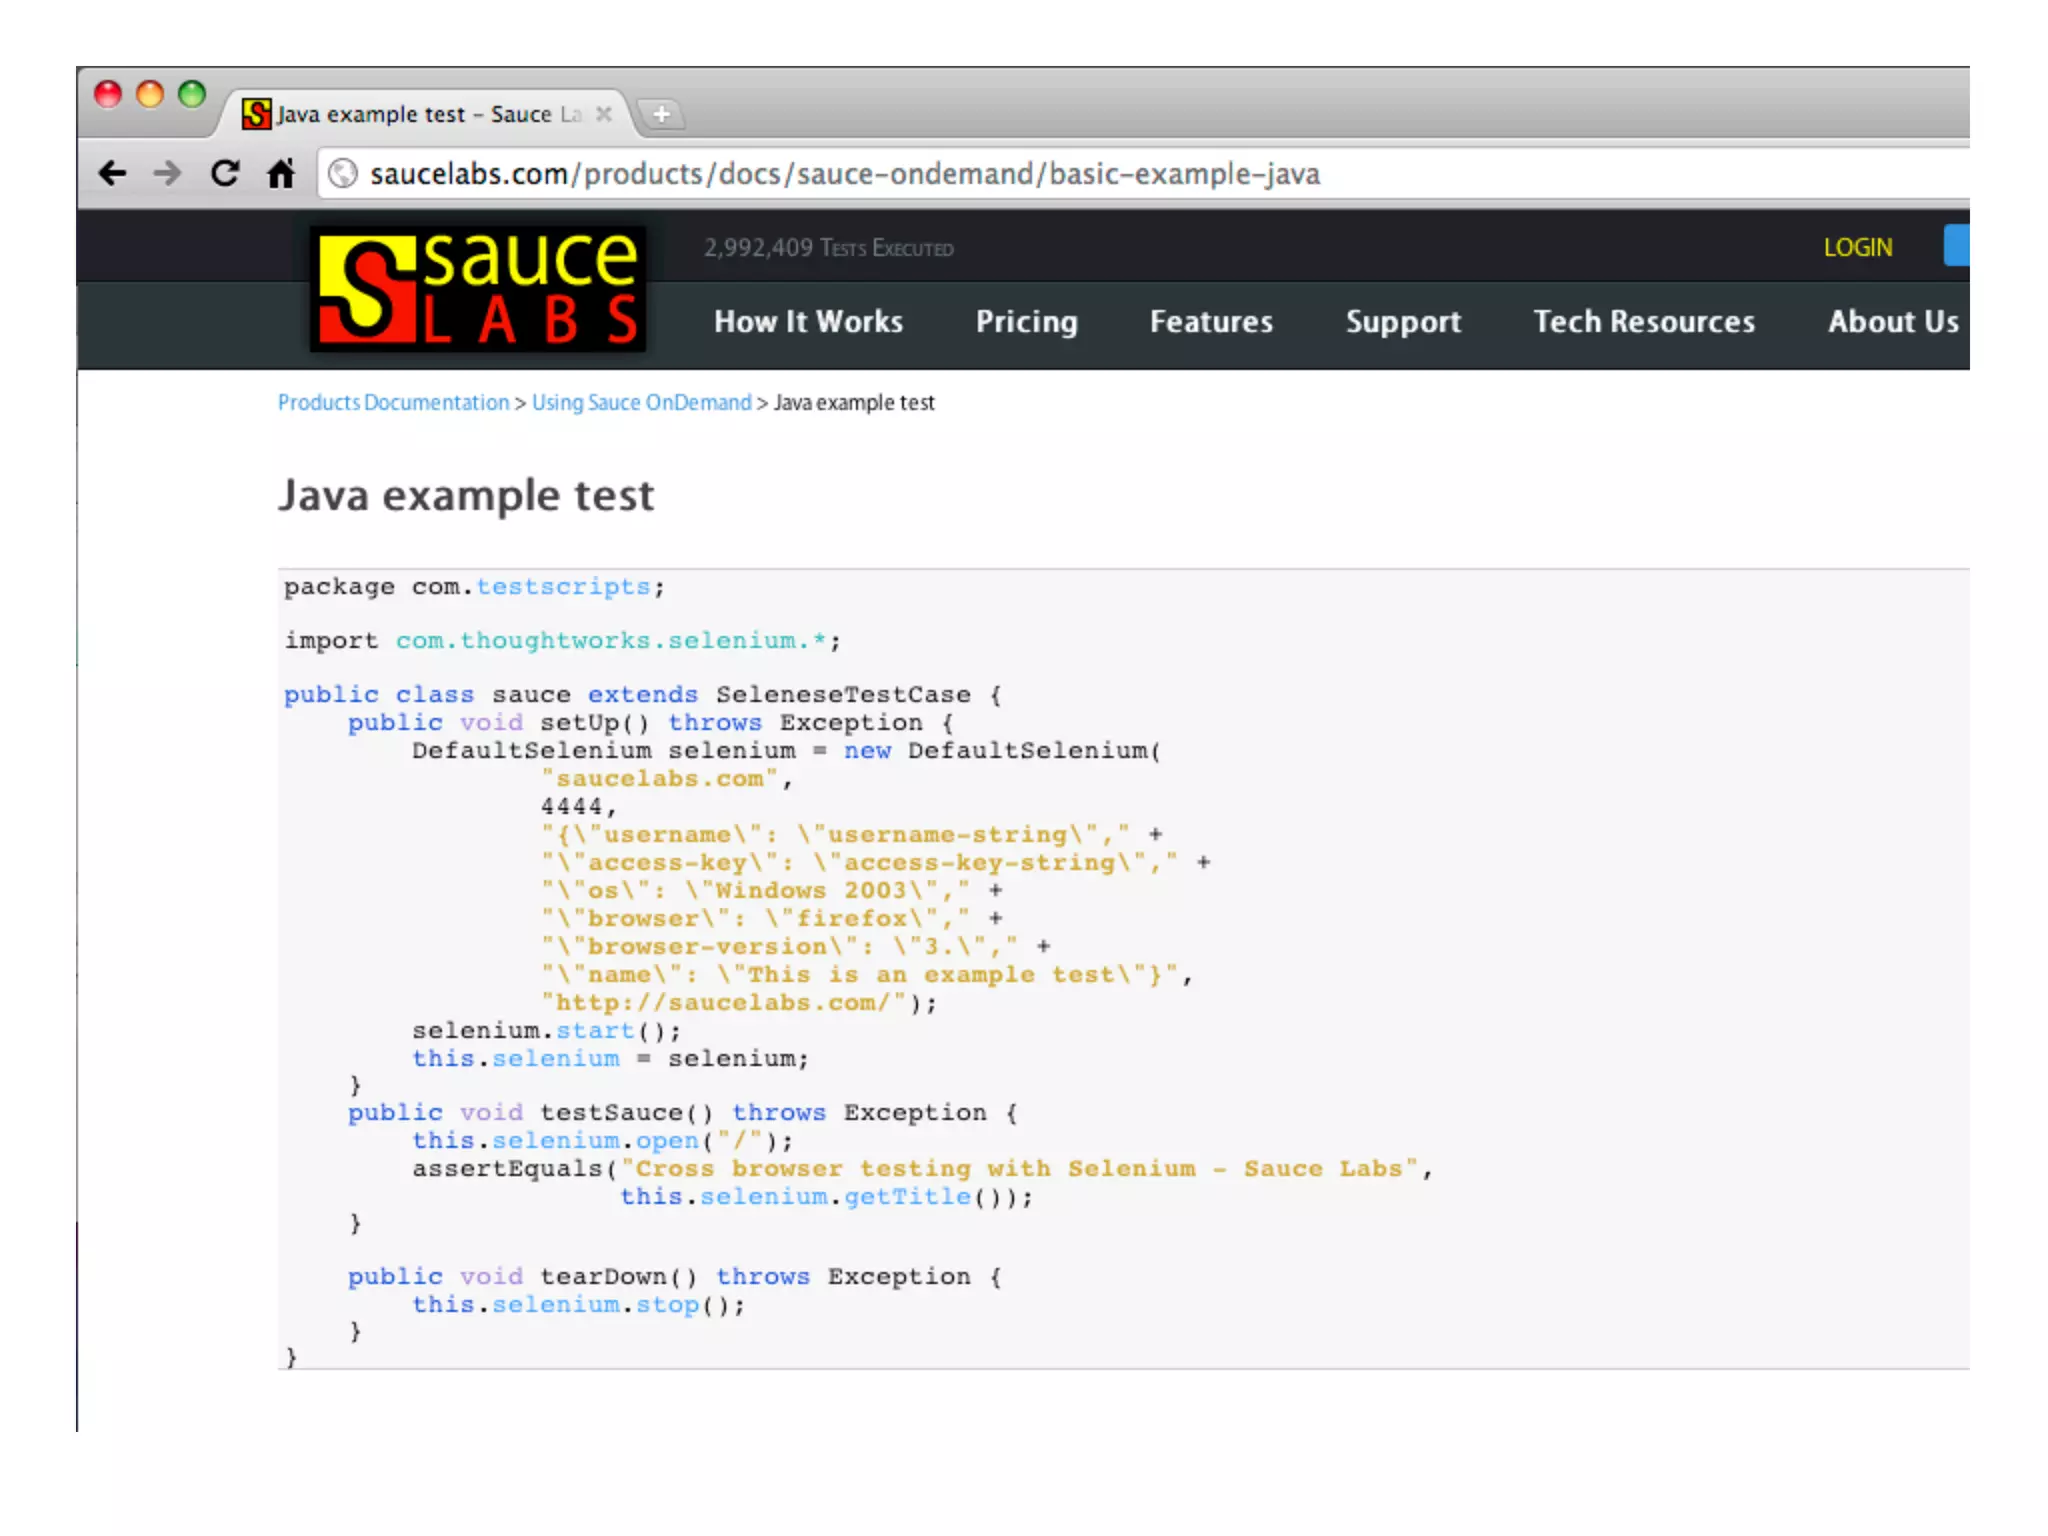This screenshot has height=1536, width=2048.
Task: Click the browser forward arrow
Action: pos(168,174)
